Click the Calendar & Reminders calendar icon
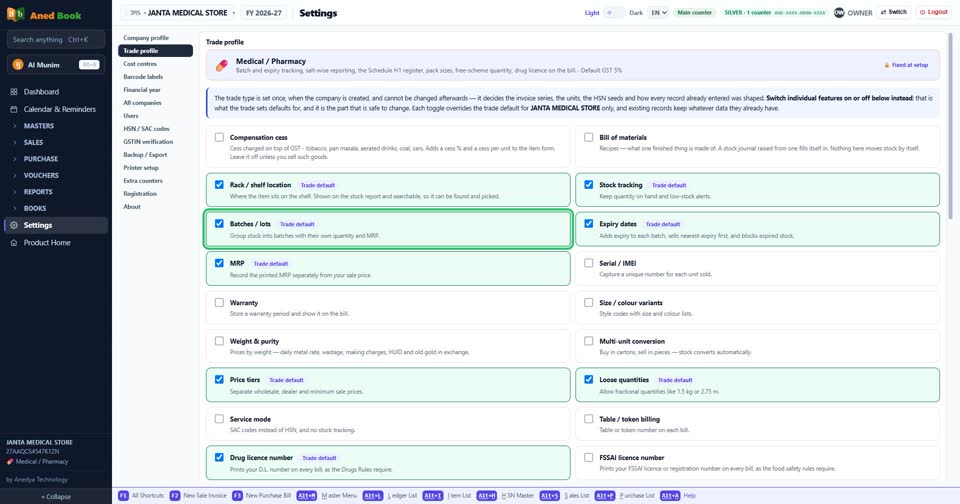Image resolution: width=960 pixels, height=504 pixels. pyautogui.click(x=14, y=109)
